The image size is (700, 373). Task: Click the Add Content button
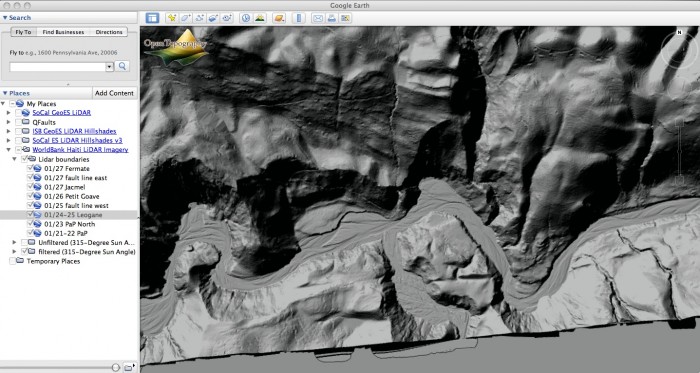tap(114, 93)
